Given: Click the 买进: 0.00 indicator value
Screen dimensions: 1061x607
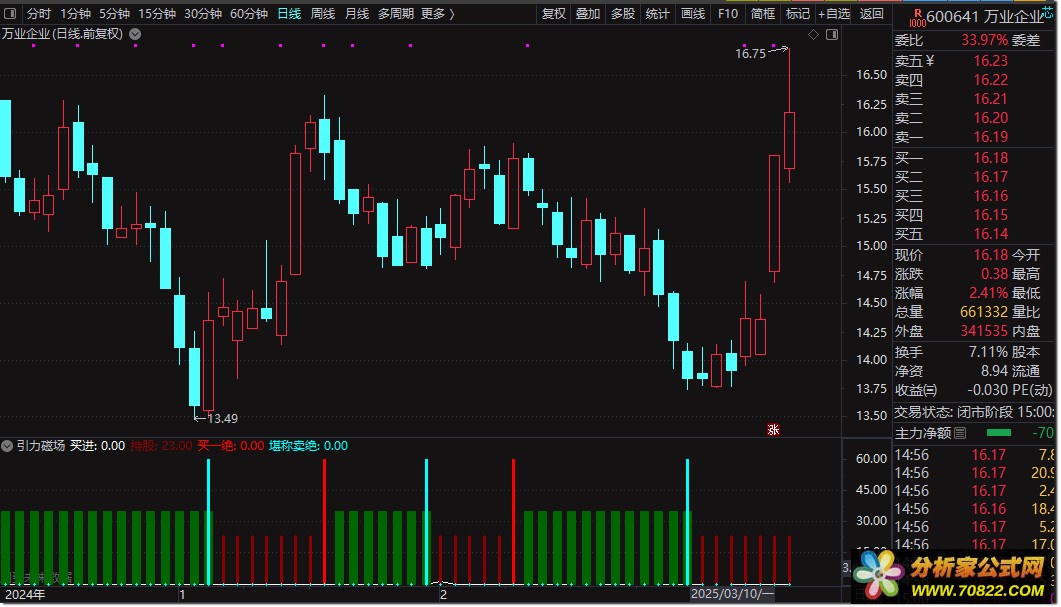Looking at the screenshot, I should [x=97, y=446].
